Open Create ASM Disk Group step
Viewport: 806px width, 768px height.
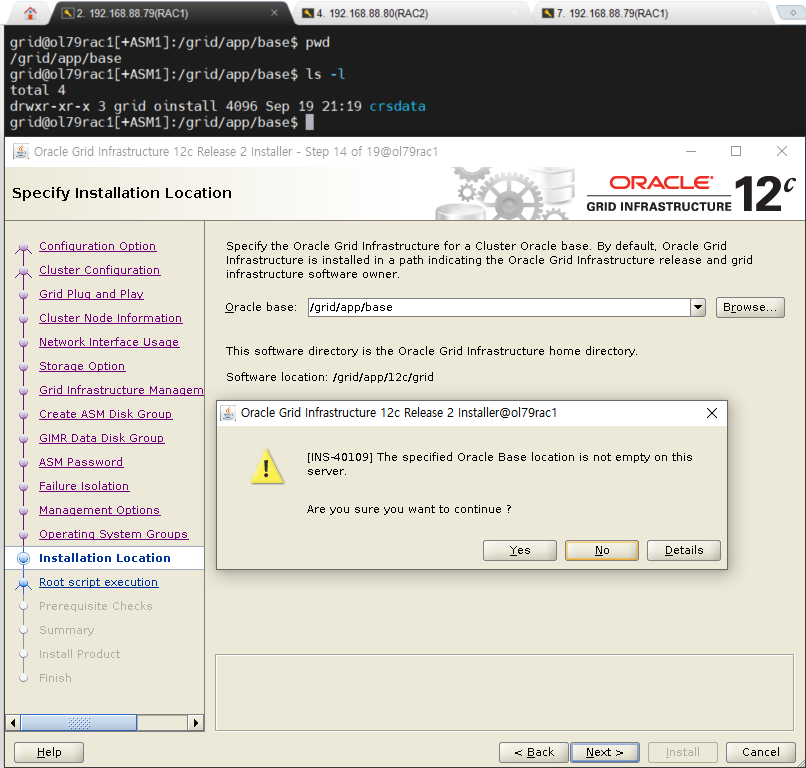pyautogui.click(x=105, y=414)
